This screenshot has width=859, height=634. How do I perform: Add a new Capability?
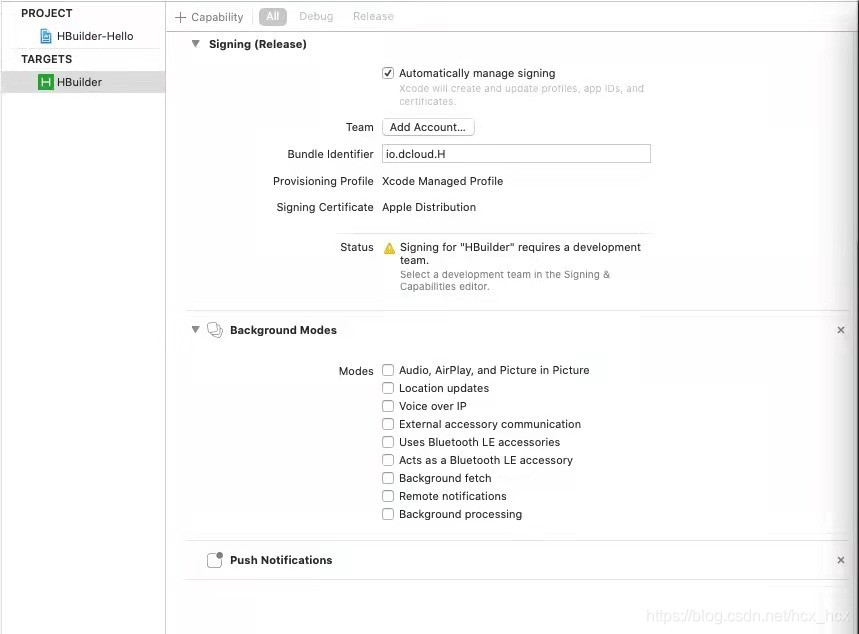[x=209, y=18]
